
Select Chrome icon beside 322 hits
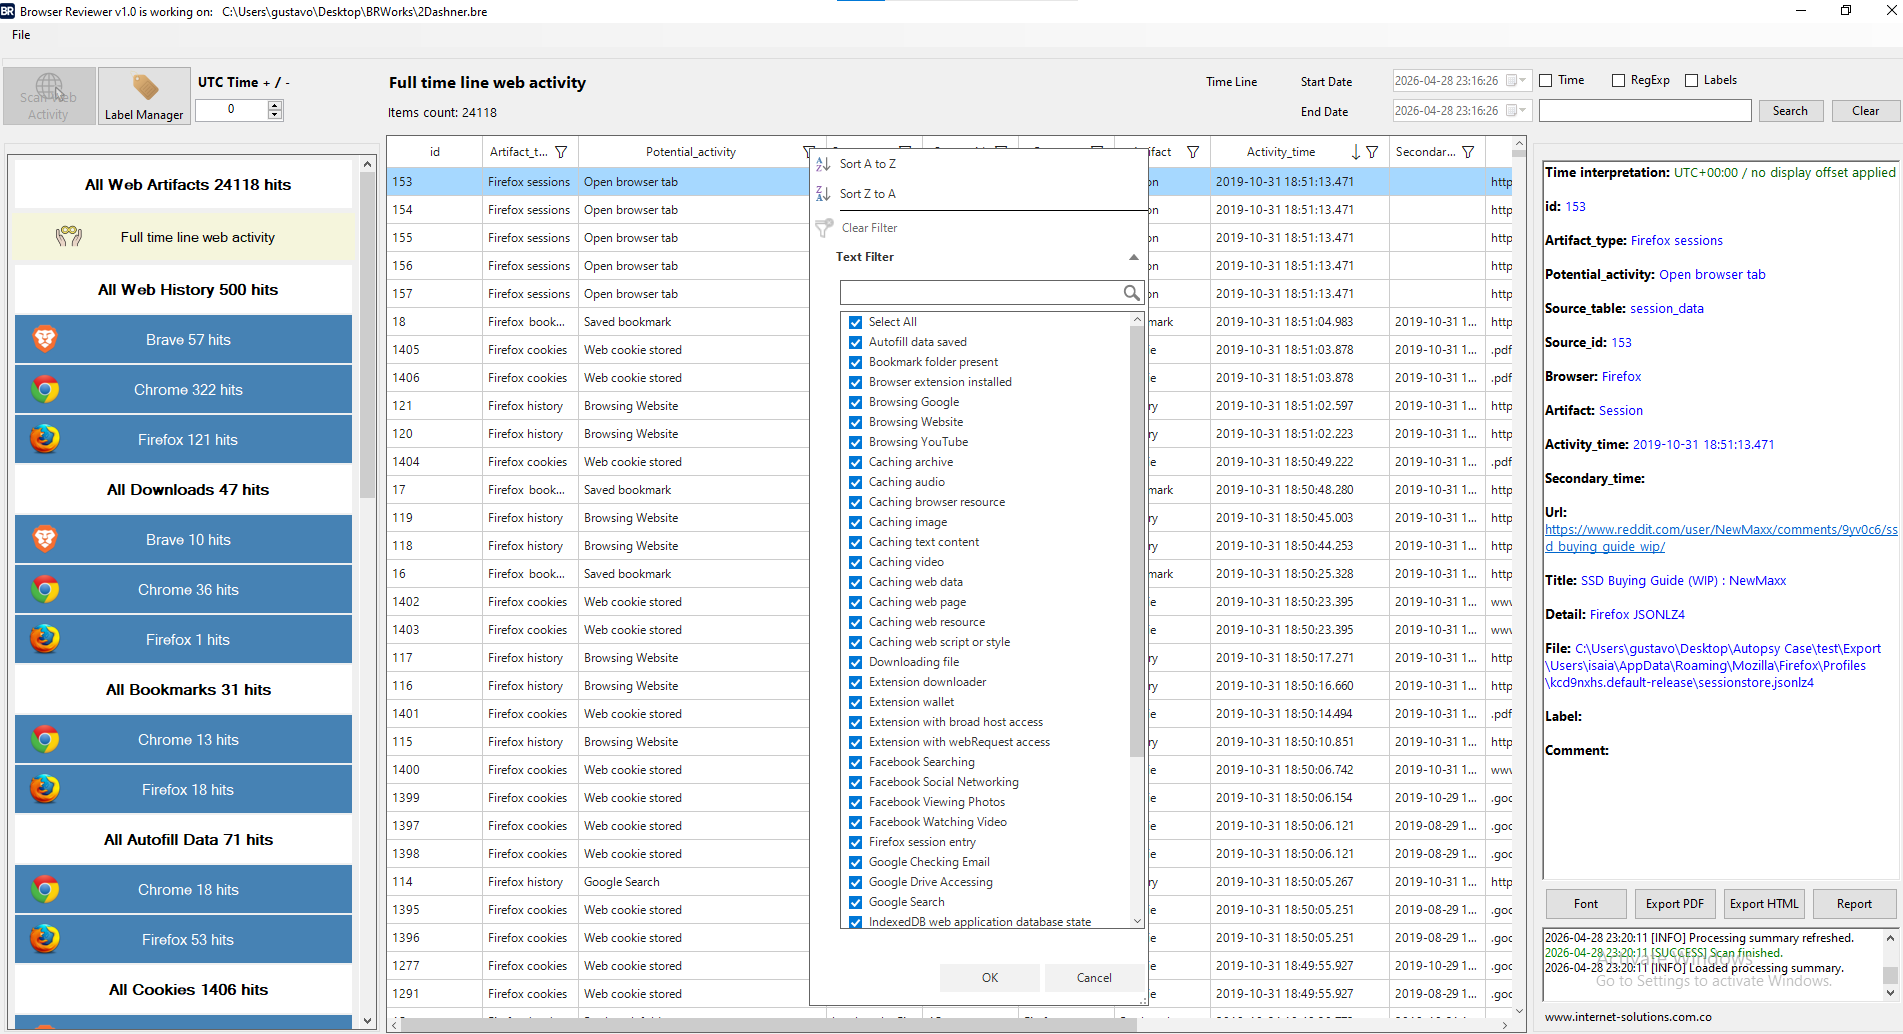(45, 389)
